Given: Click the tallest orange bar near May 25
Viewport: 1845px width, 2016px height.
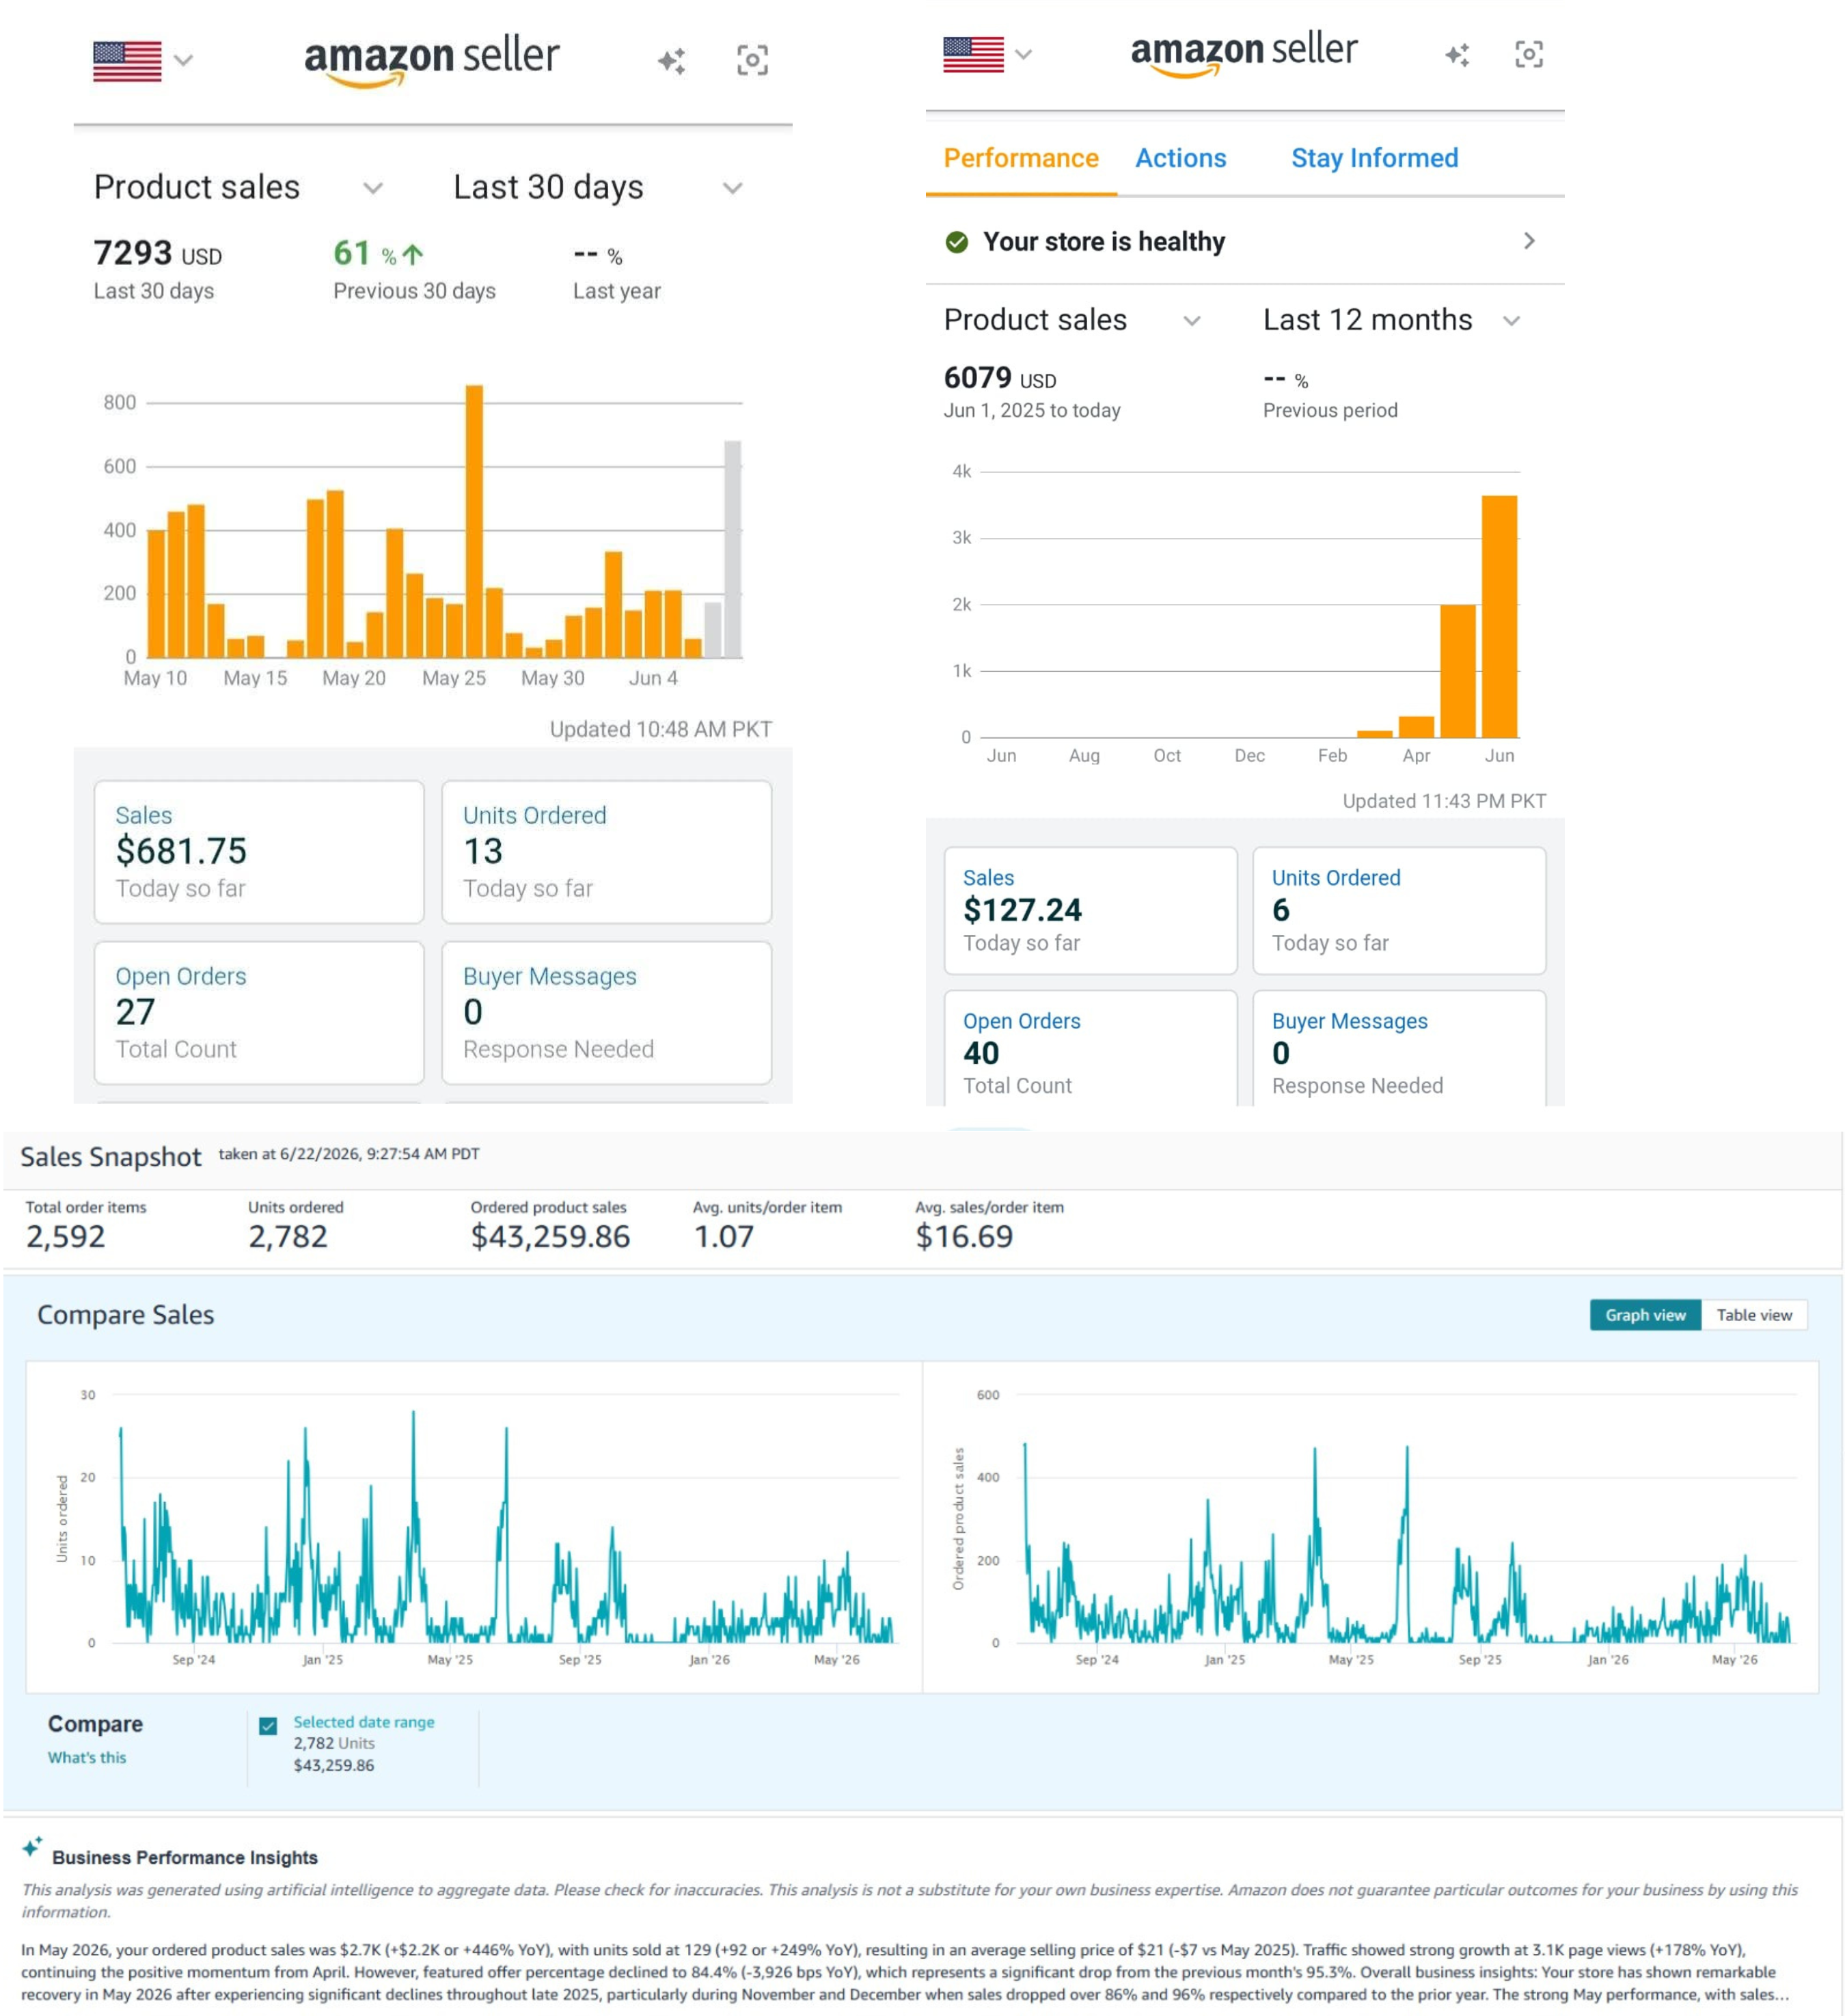Looking at the screenshot, I should pyautogui.click(x=474, y=521).
